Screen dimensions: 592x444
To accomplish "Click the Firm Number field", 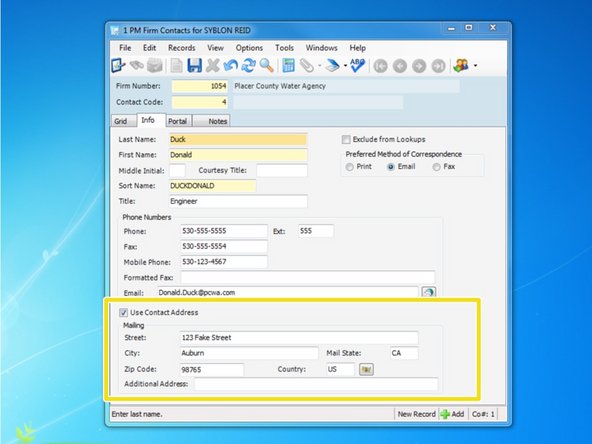I will pos(200,86).
